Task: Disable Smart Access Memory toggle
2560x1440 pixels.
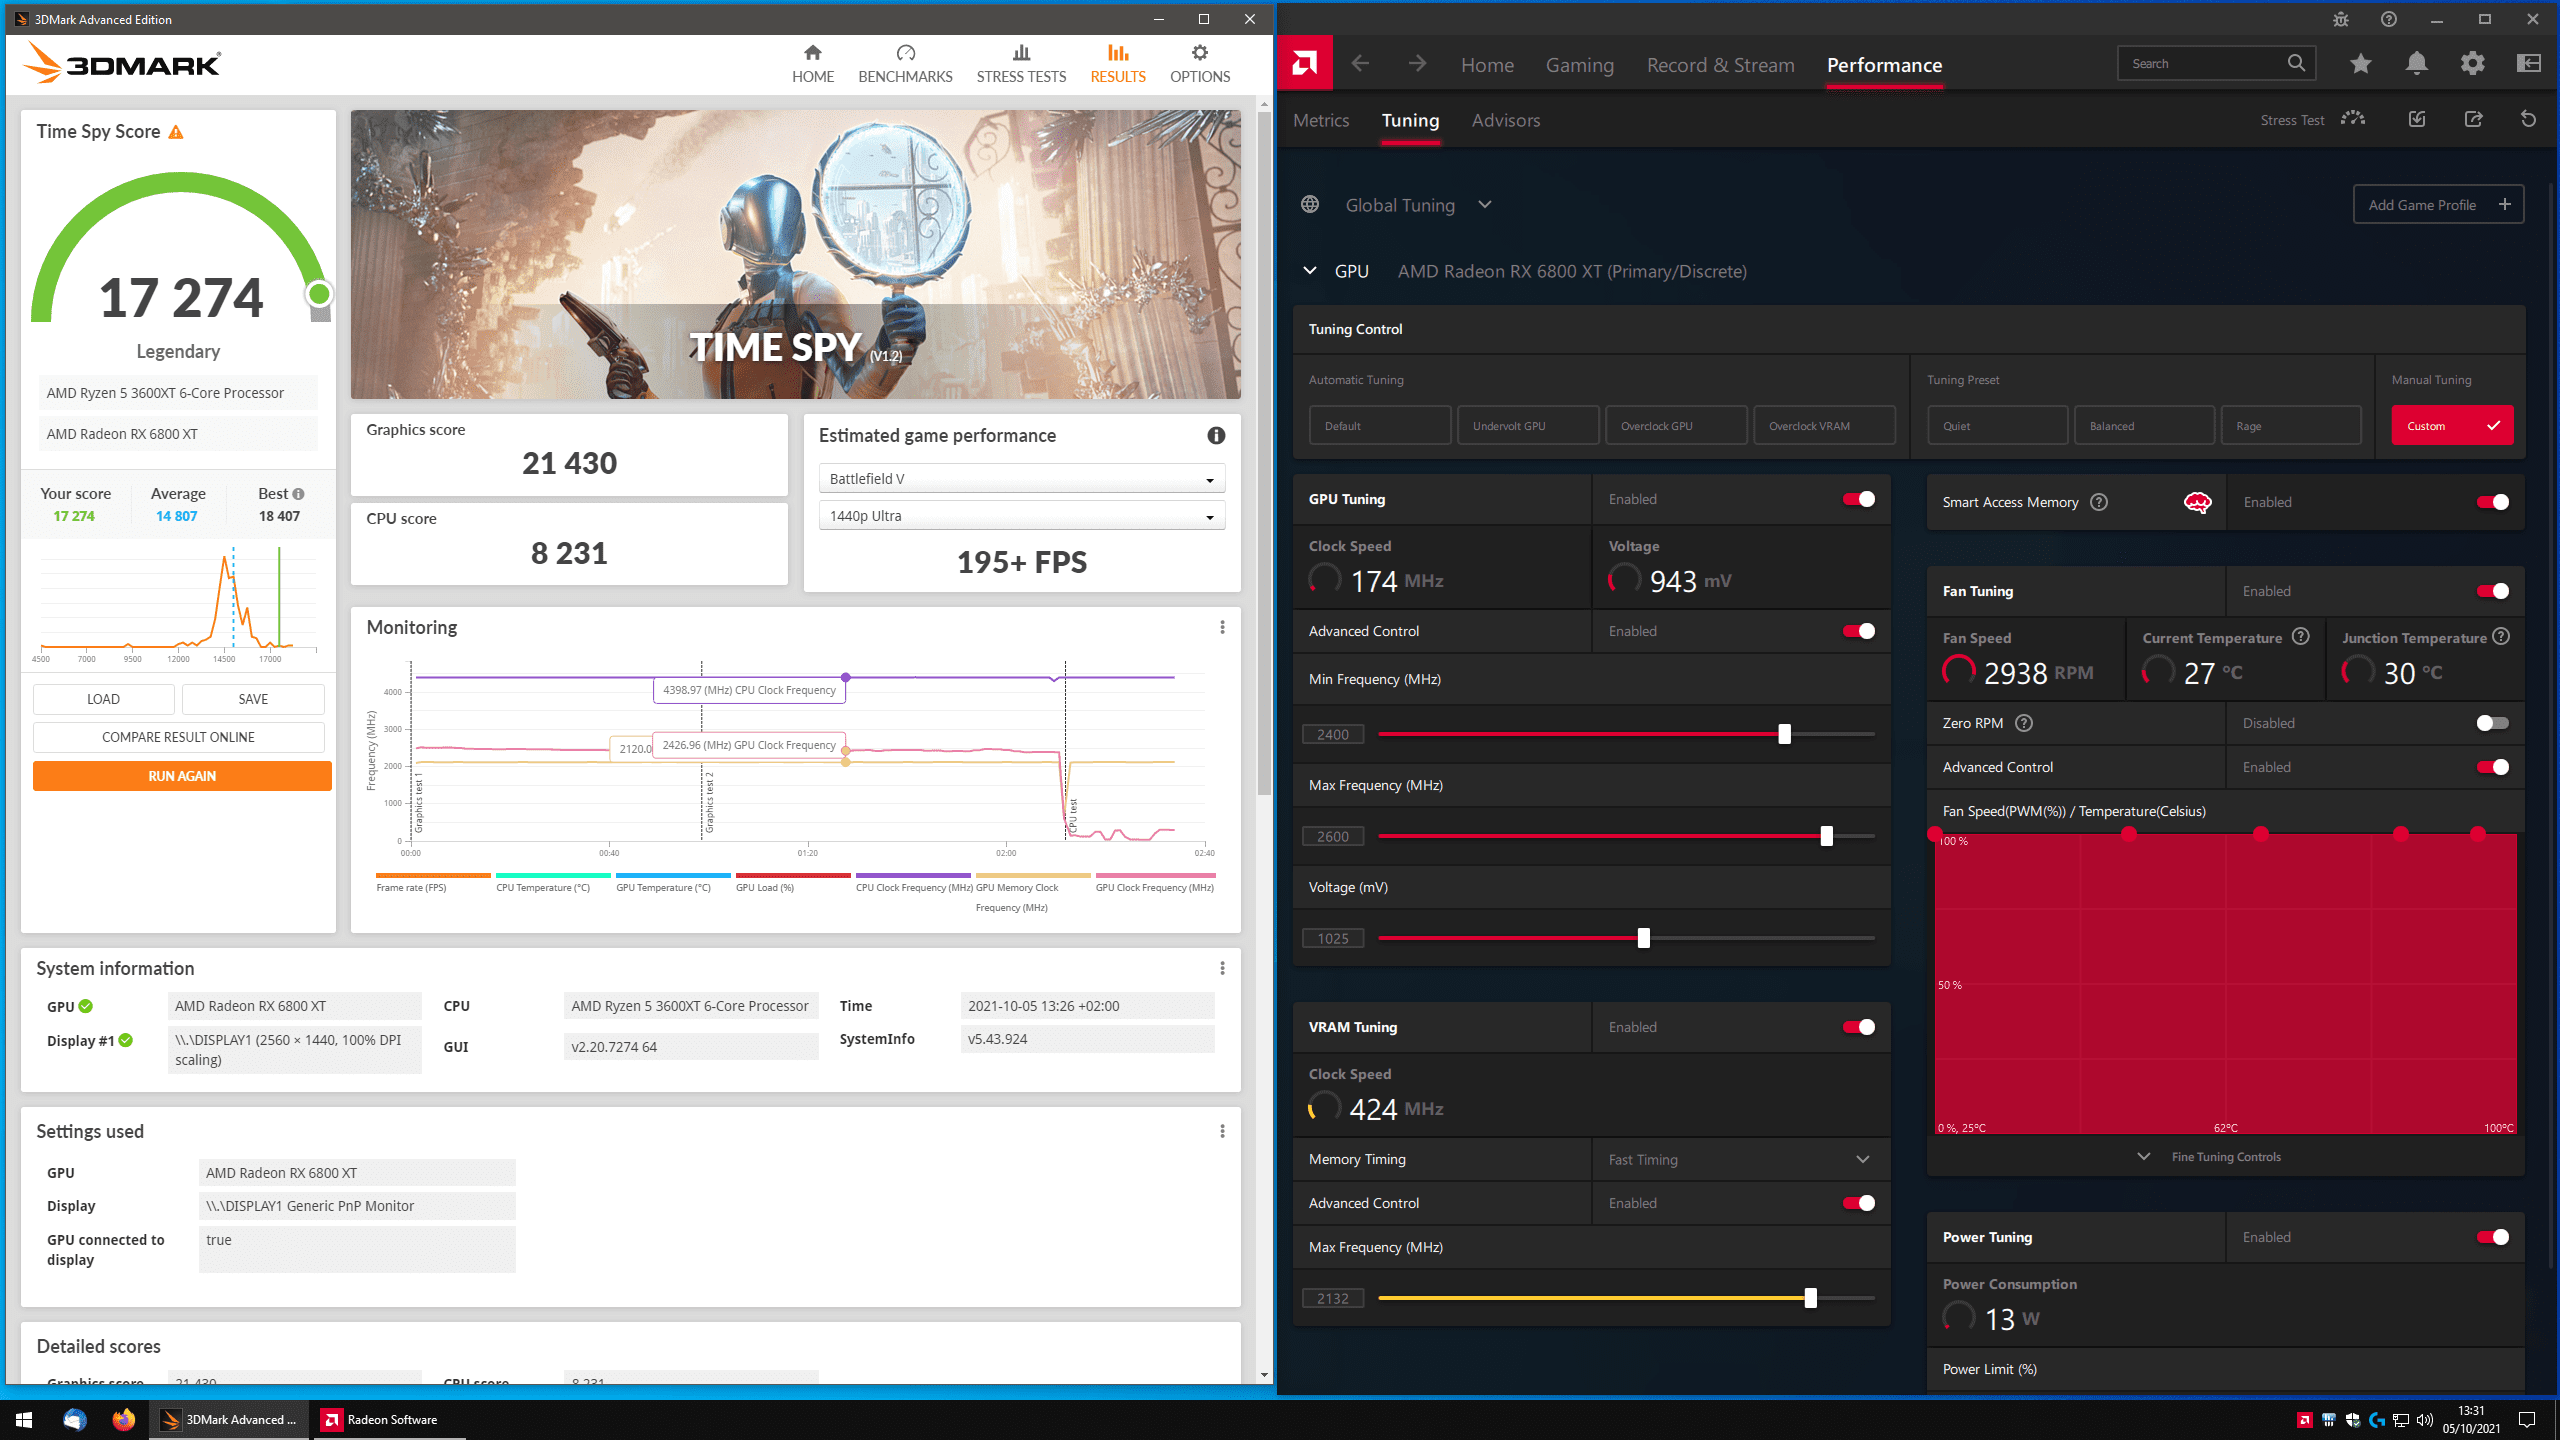Action: coord(2492,502)
